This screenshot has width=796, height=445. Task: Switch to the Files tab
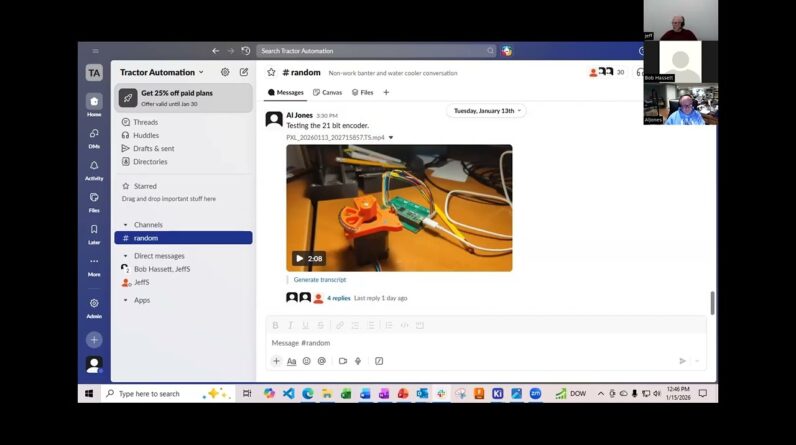coord(362,92)
